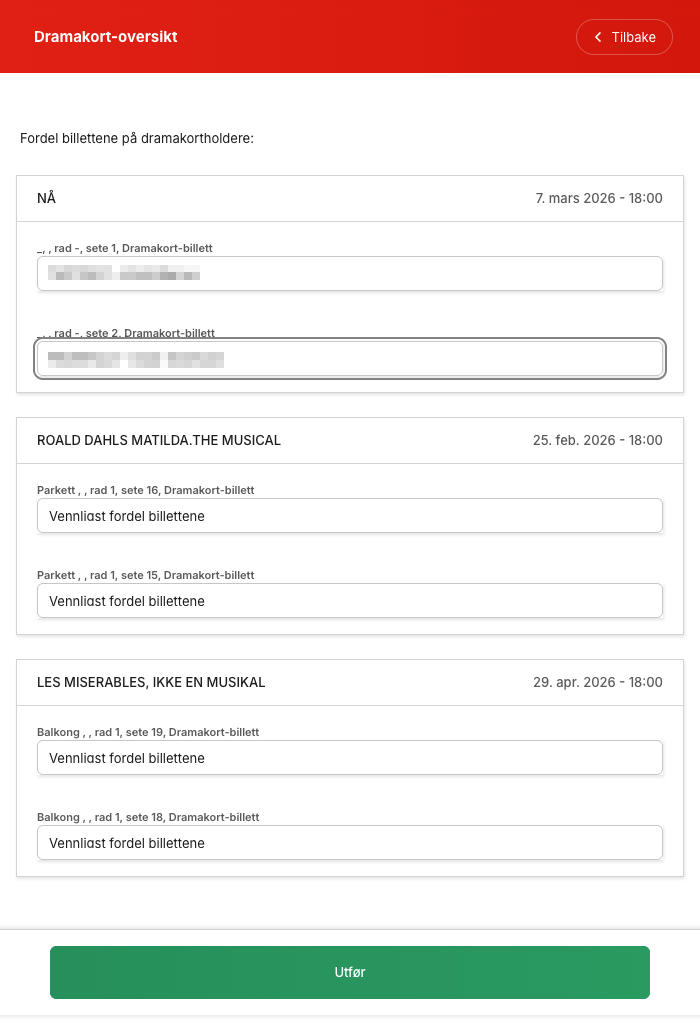Click the 'Fordel billettene på dramakortholdere' instruction text
Viewport: 700px width, 1036px height.
click(x=137, y=138)
